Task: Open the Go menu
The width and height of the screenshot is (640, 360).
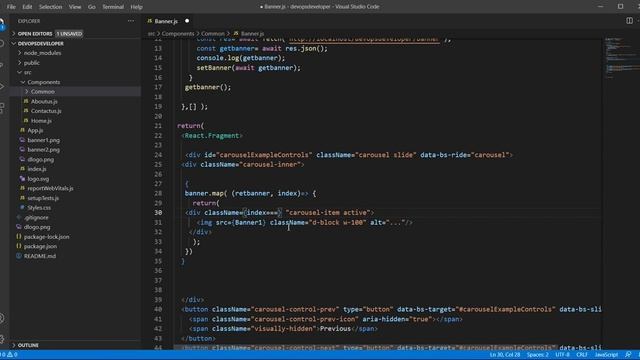Action: point(92,7)
